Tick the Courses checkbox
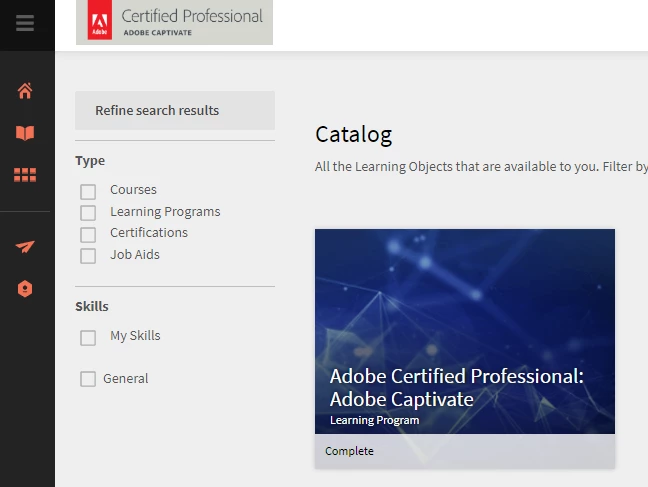648x487 pixels. pyautogui.click(x=88, y=192)
